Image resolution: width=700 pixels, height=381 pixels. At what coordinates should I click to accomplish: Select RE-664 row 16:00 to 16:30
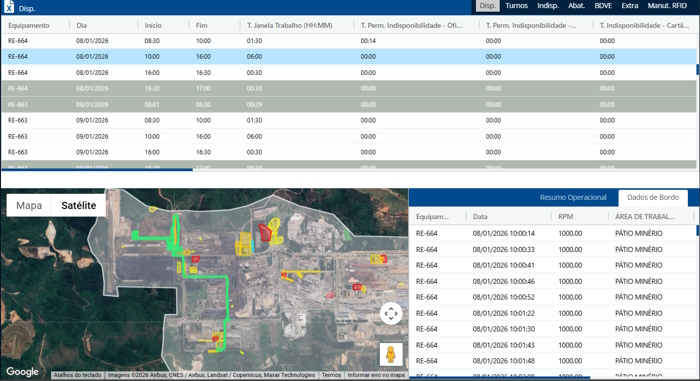[x=349, y=72]
